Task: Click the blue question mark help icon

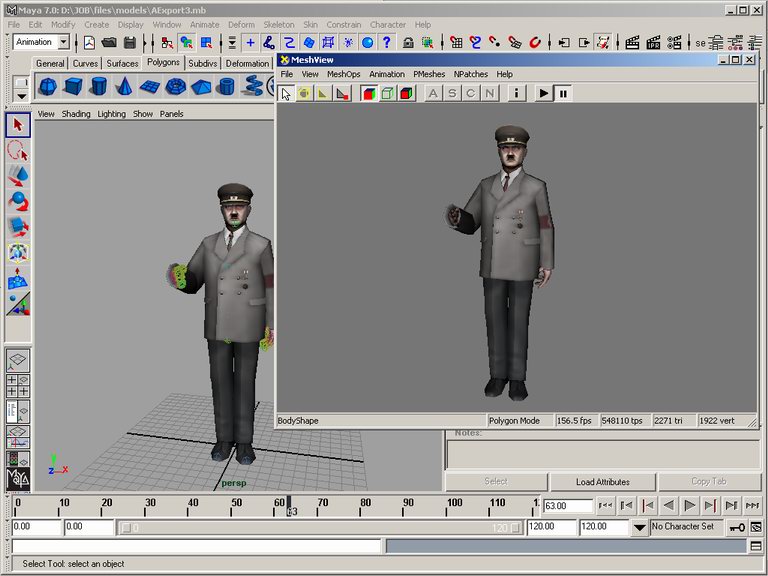Action: click(387, 43)
